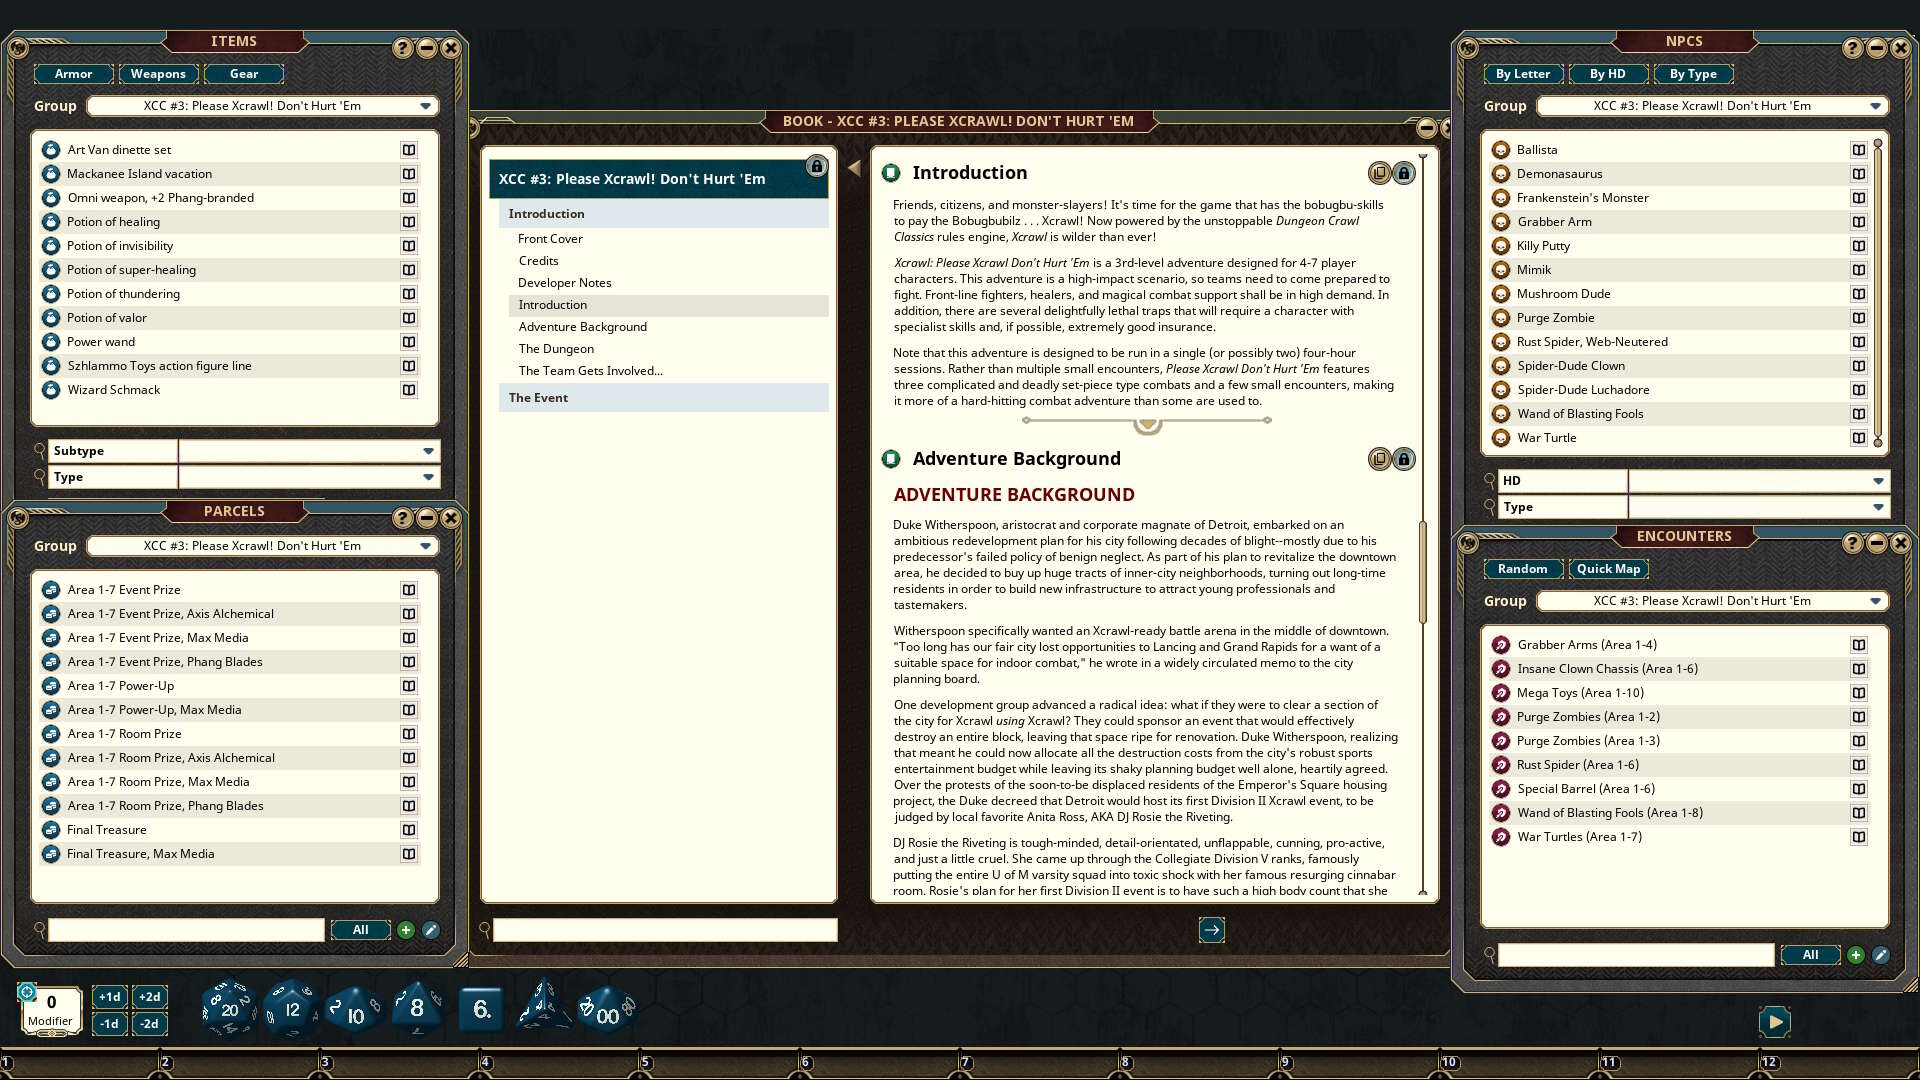Toggle lock on Adventure Background section
1920x1080 pixels.
(x=1404, y=459)
